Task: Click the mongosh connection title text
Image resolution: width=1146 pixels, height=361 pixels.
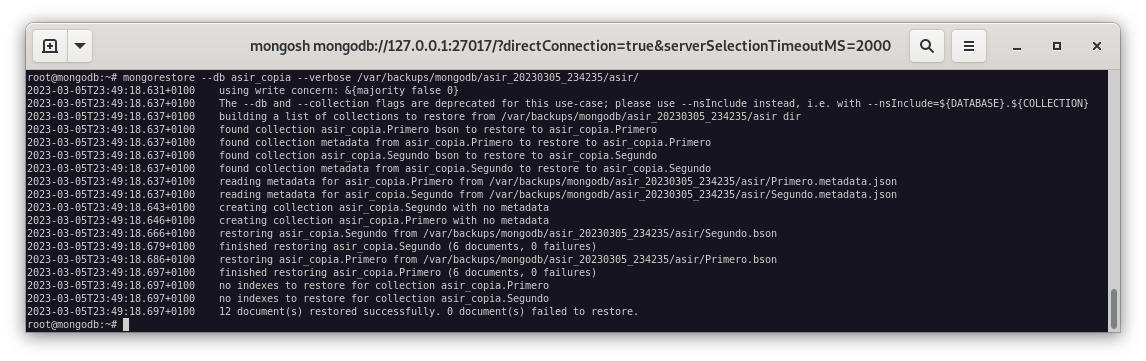Action: pos(570,46)
